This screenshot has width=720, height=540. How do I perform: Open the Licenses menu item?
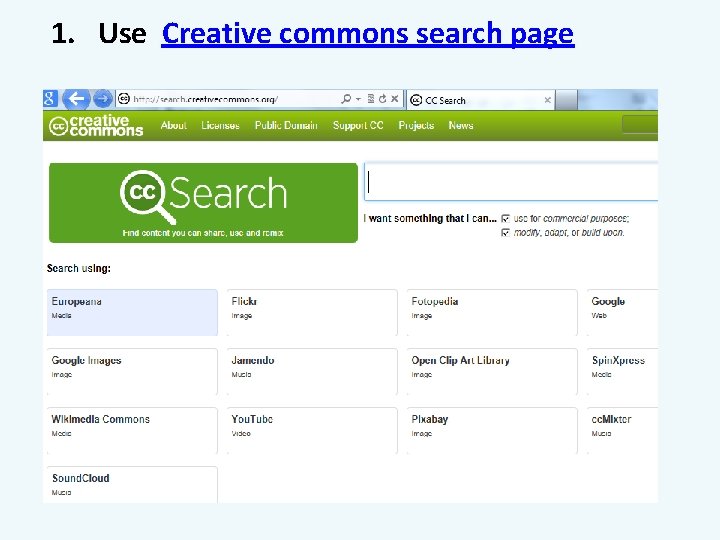(220, 125)
